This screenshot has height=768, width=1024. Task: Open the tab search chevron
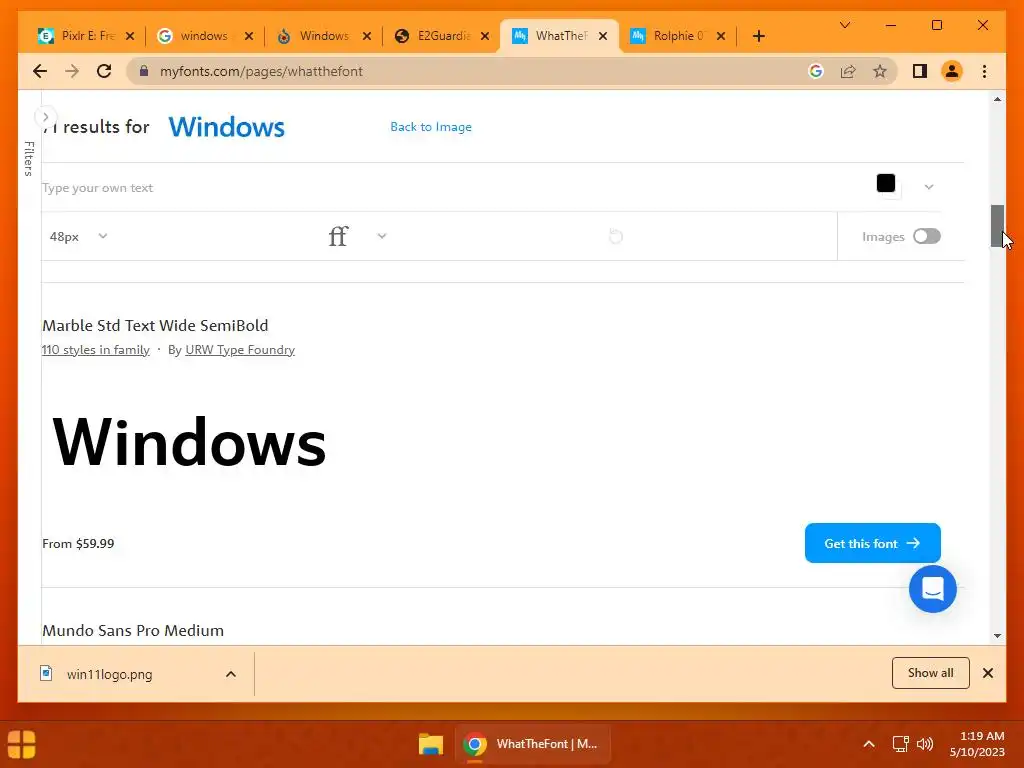pyautogui.click(x=844, y=25)
